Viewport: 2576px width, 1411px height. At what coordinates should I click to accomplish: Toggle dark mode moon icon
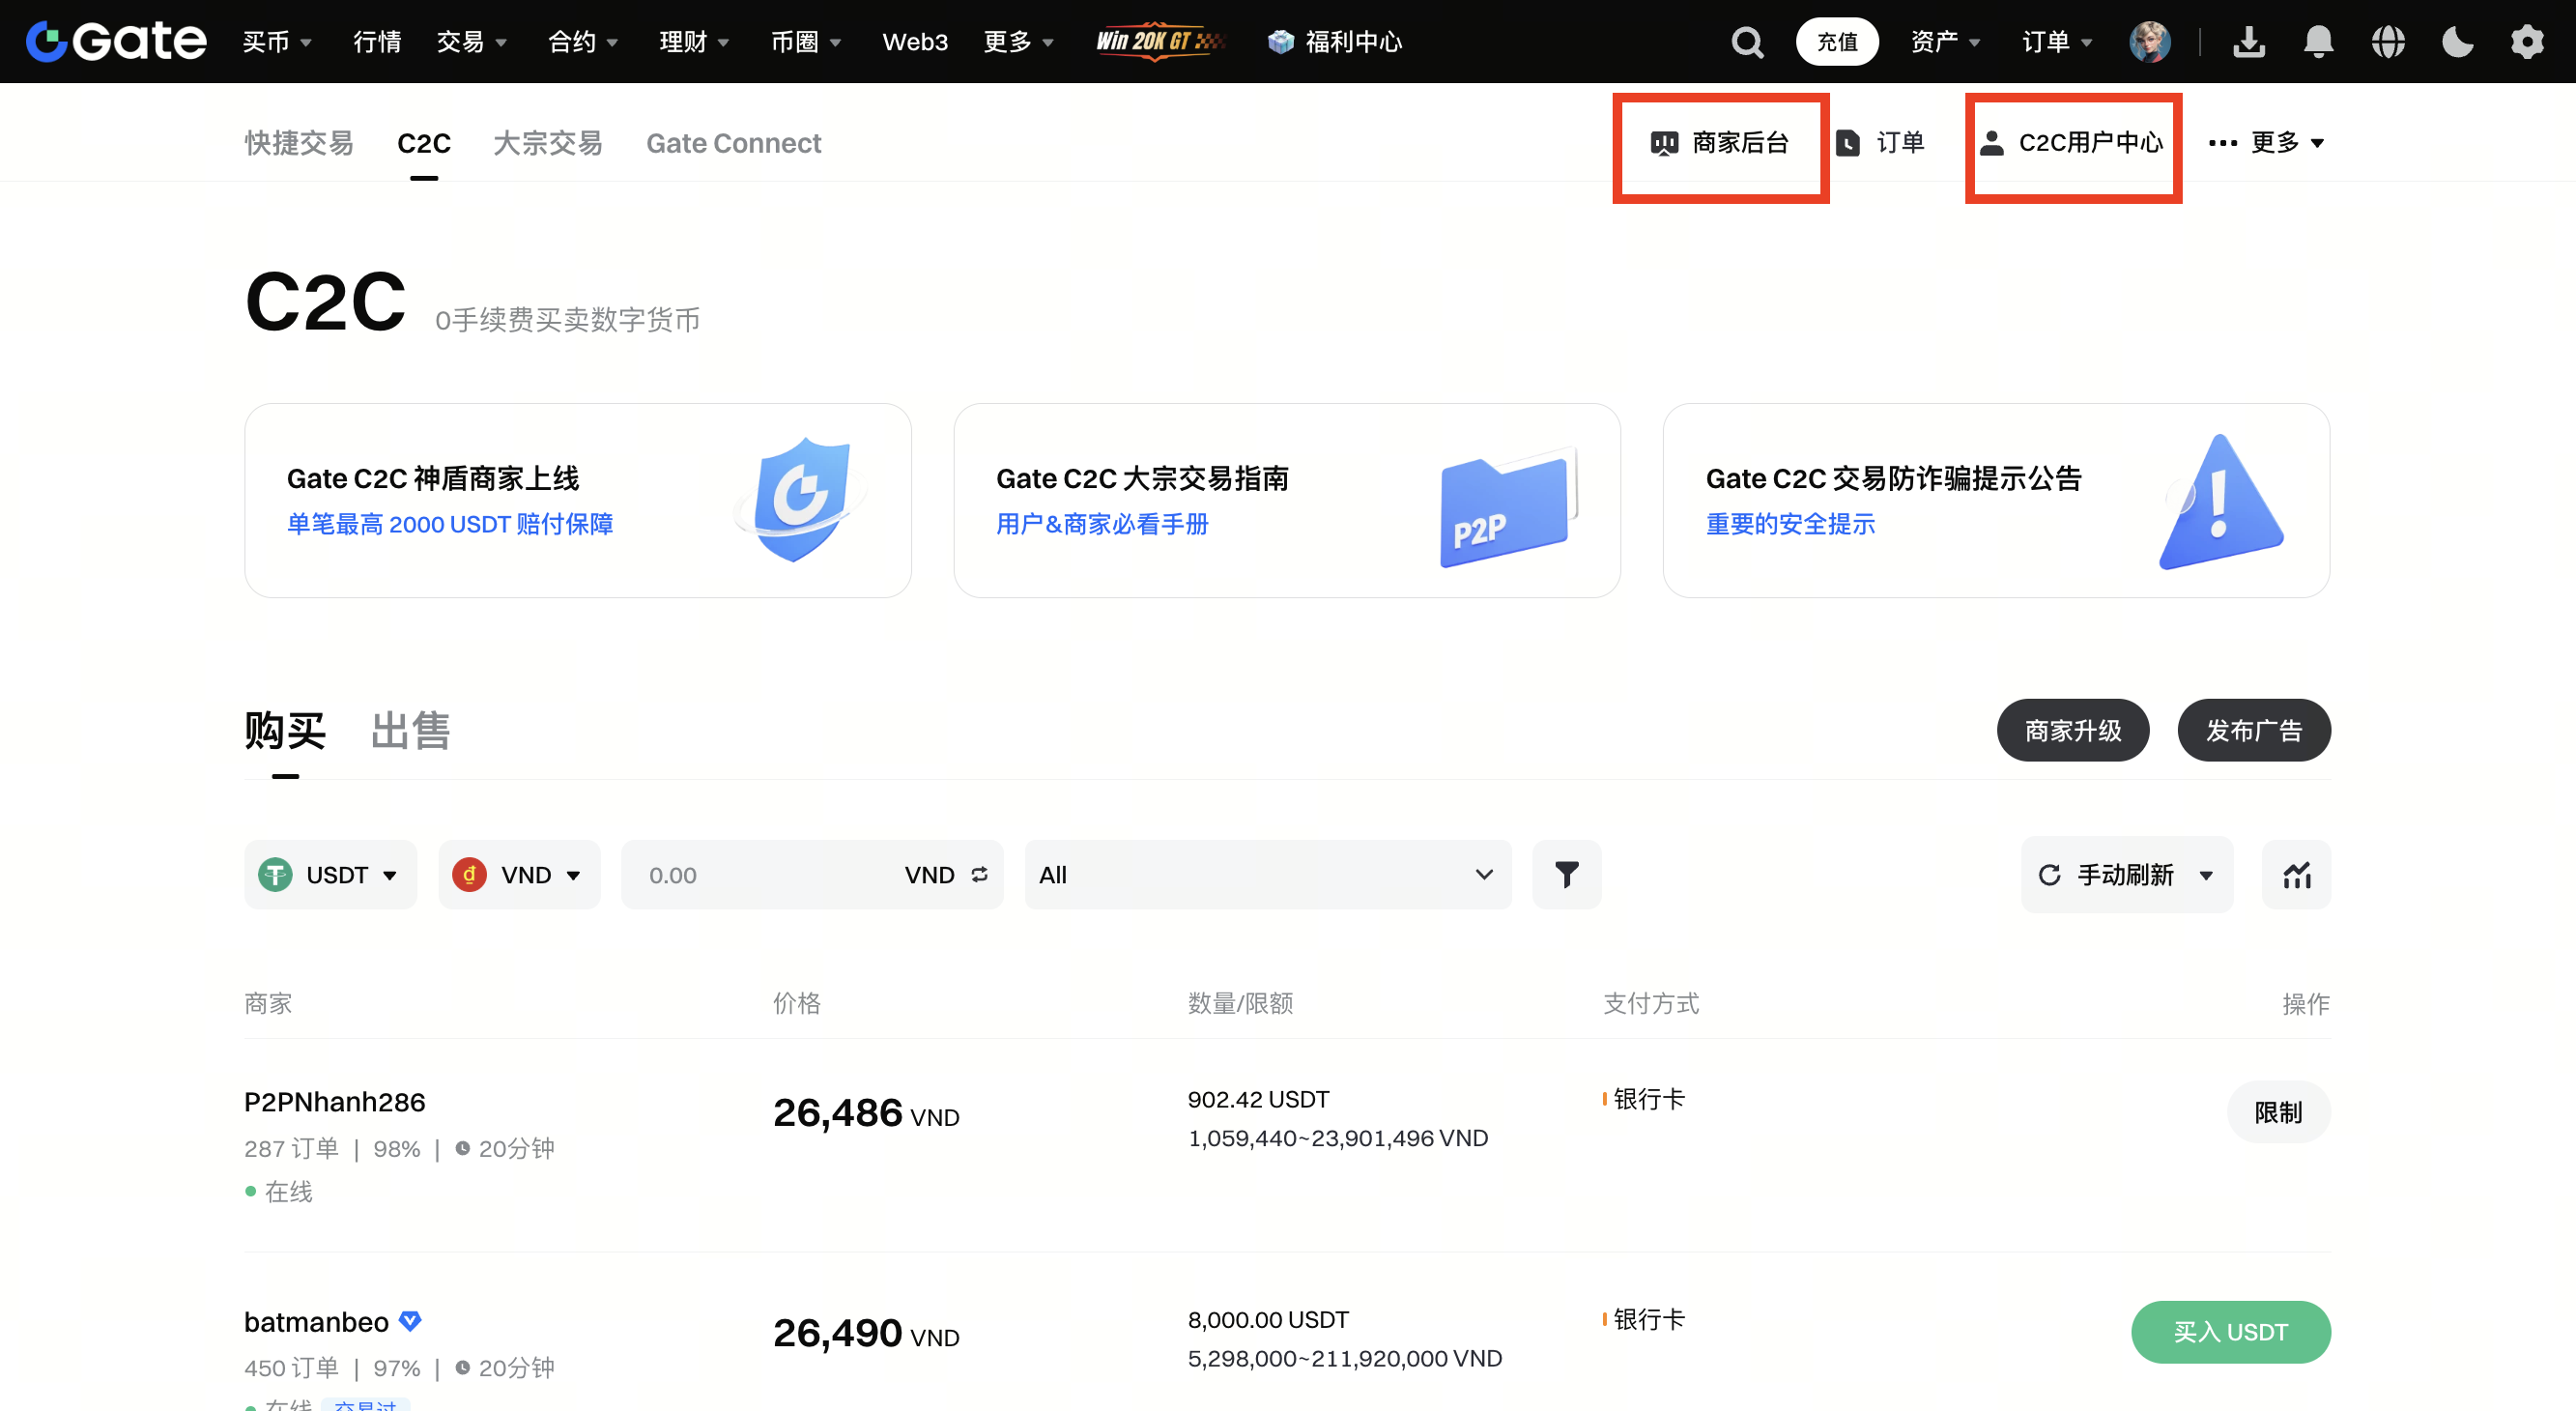coord(2457,42)
